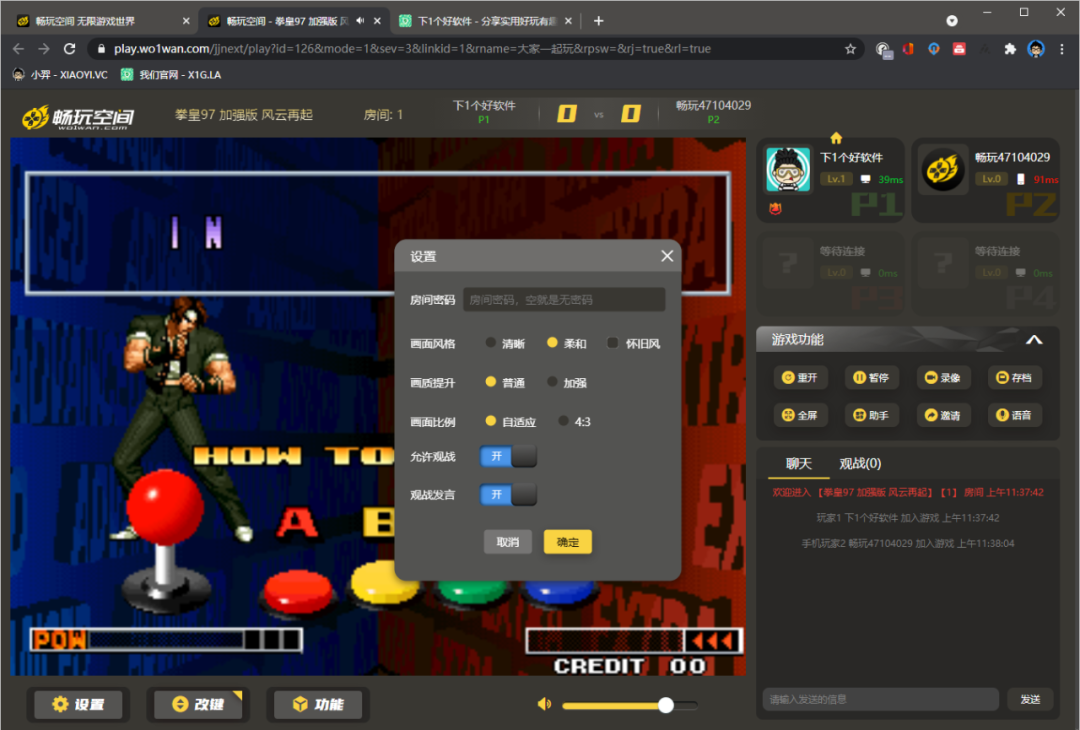The width and height of the screenshot is (1080, 730).
Task: Mute sound via the speaker icon
Action: coord(544,704)
